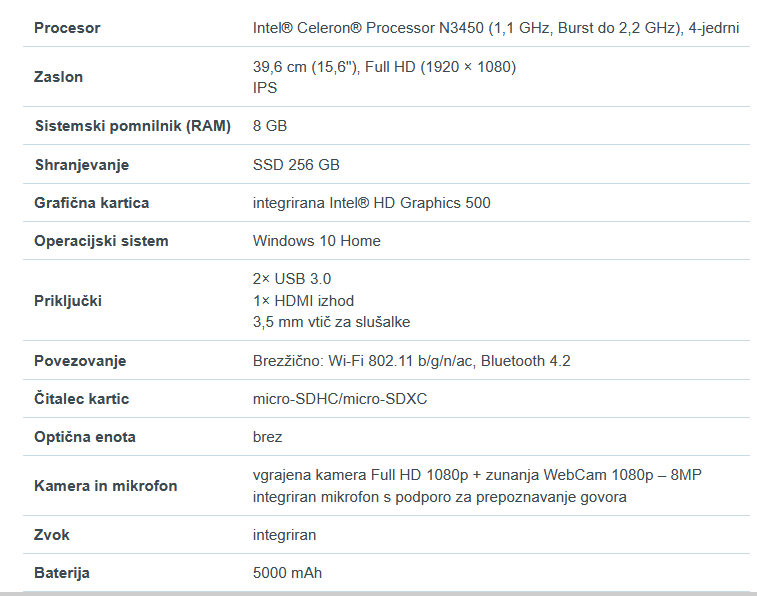This screenshot has height=596, width=757.
Task: Click the Grafična kartica label
Action: click(92, 203)
